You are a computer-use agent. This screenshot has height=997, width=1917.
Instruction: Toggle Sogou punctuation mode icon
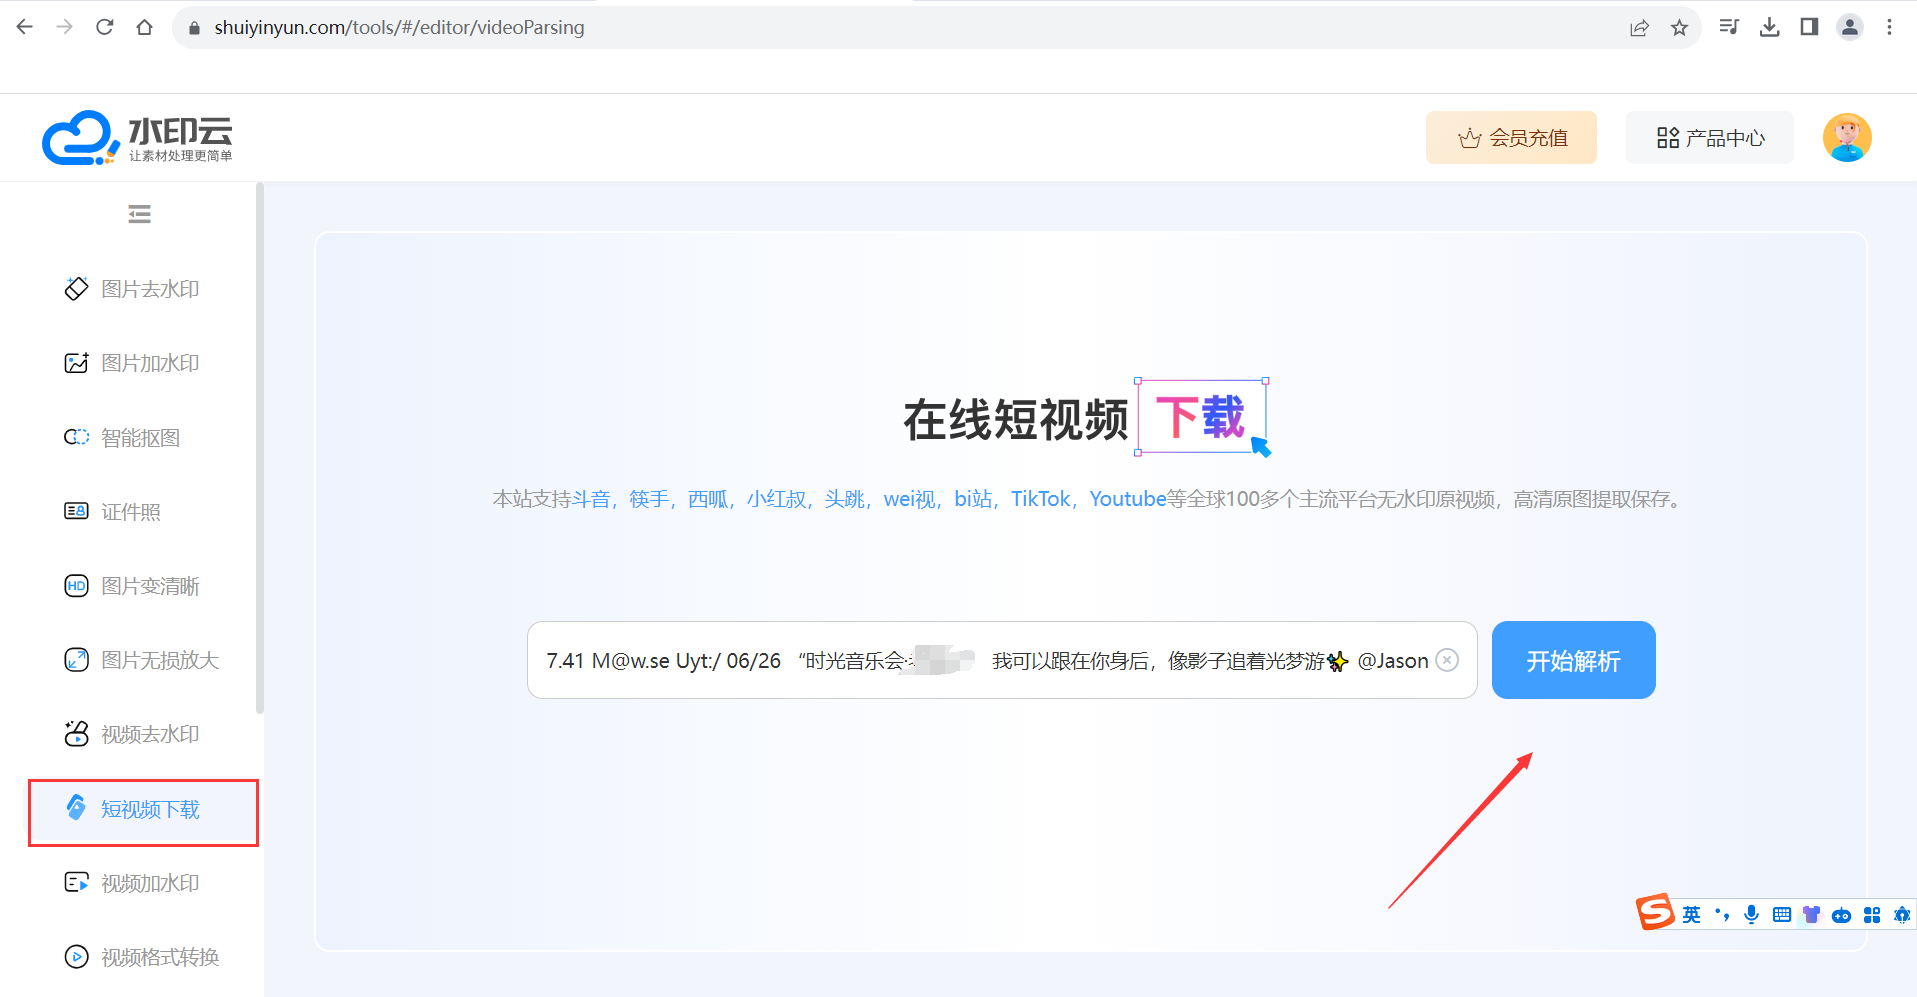1721,914
